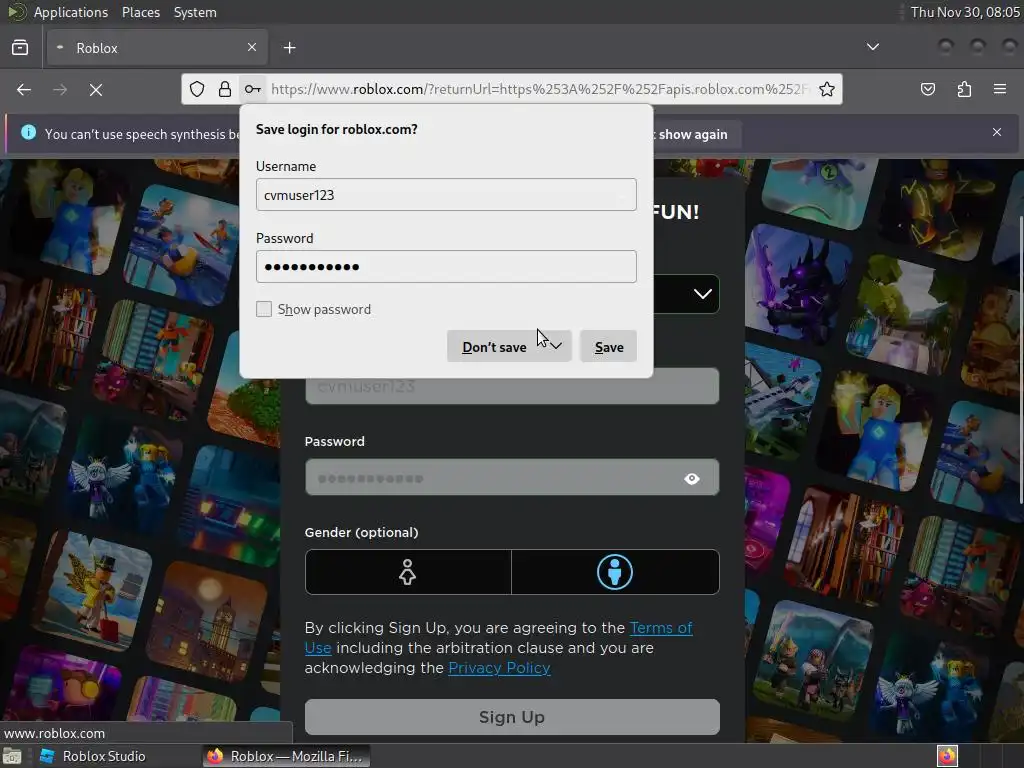View site security padlock info

pos(225,89)
